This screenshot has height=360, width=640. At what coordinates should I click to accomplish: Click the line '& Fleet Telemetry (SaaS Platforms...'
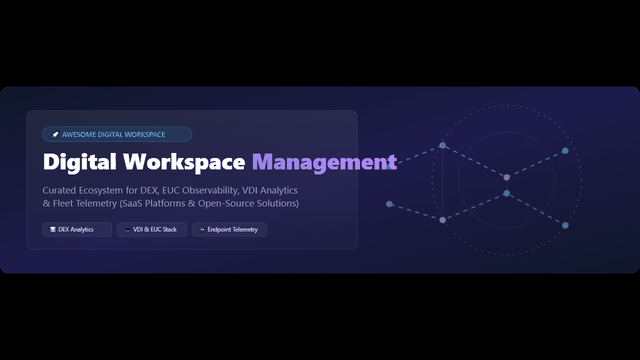171,203
